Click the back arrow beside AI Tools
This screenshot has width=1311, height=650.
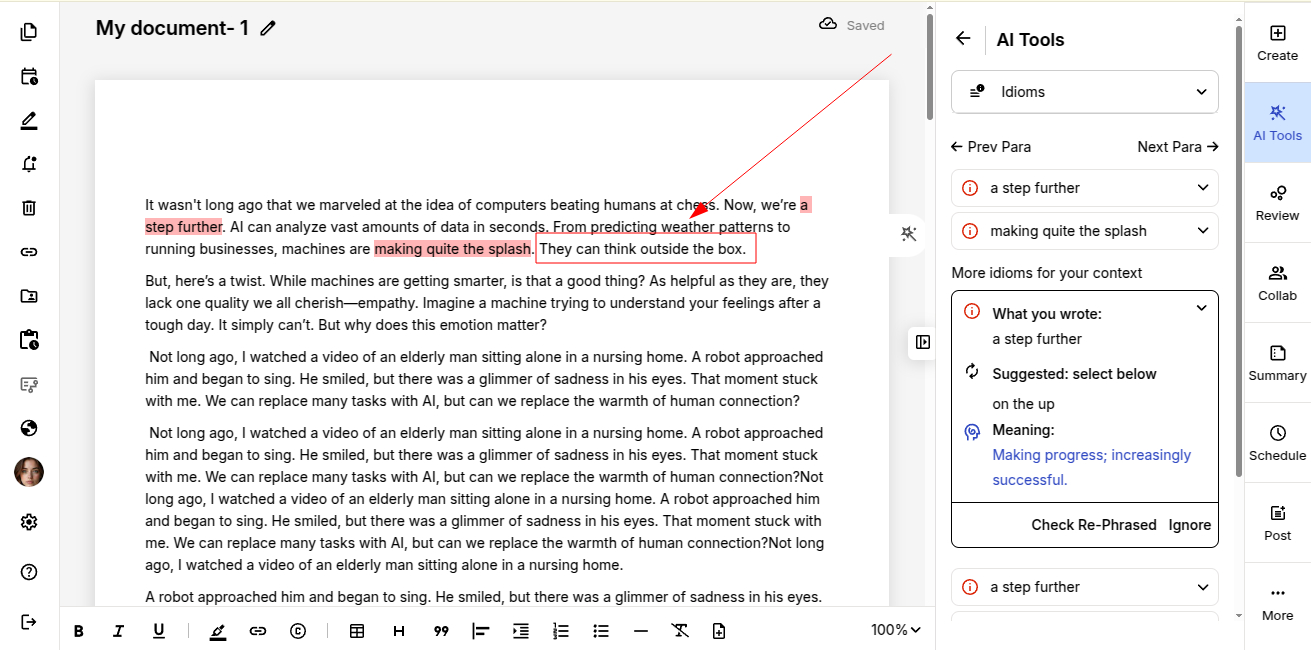[x=963, y=39]
